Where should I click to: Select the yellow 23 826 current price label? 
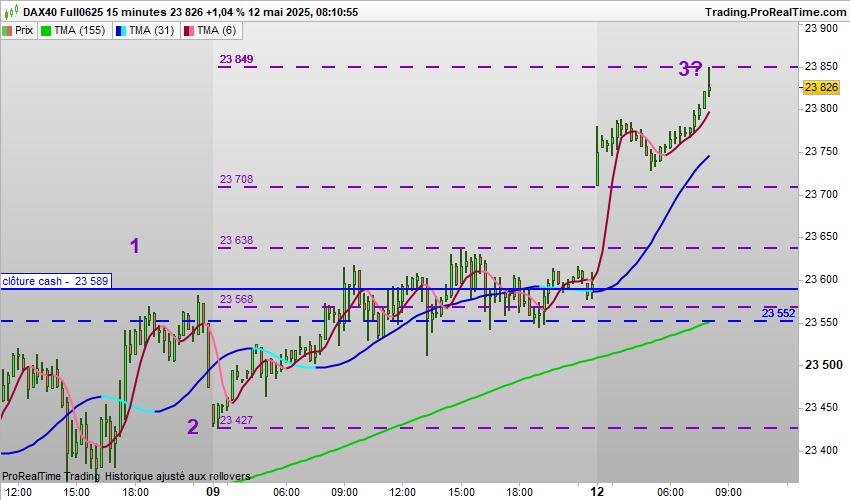821,87
